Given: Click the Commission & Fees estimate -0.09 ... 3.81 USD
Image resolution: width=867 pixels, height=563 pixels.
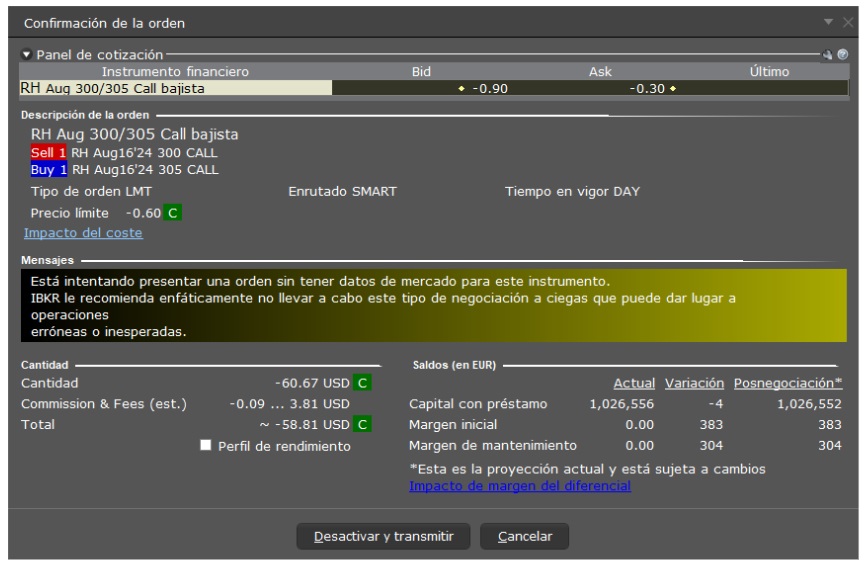Looking at the screenshot, I should [289, 404].
